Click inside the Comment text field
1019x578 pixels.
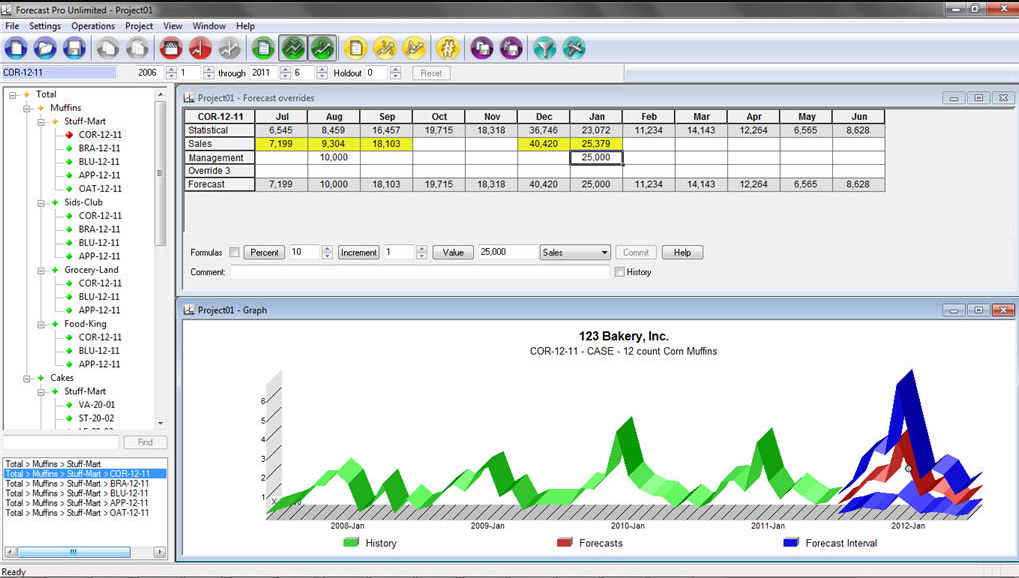[420, 272]
